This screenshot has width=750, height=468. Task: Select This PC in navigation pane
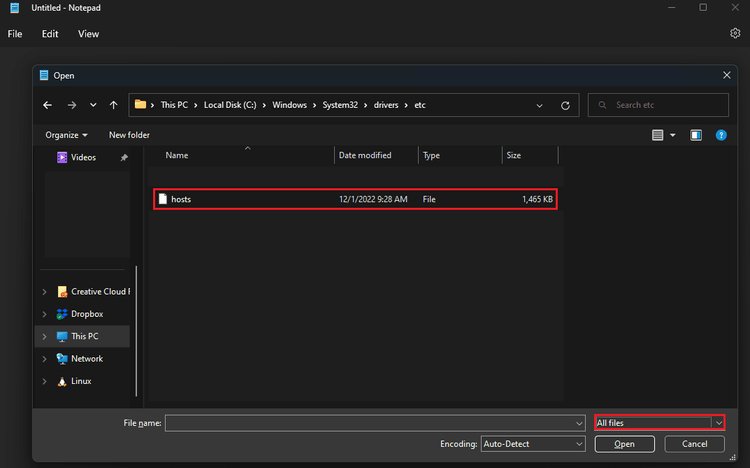85,336
